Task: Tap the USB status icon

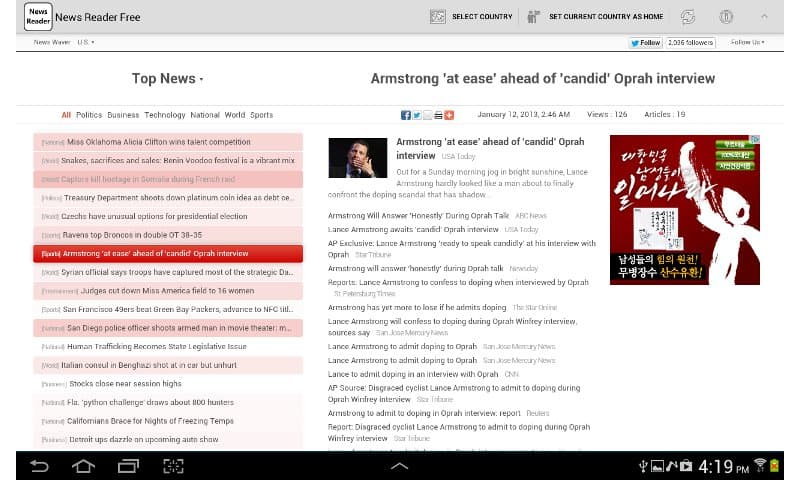Action: point(643,465)
